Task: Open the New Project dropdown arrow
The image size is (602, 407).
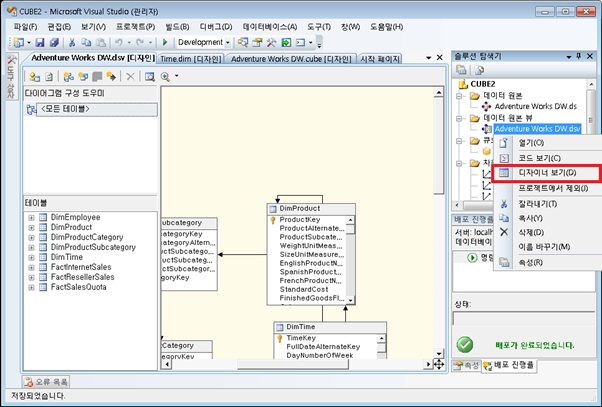Action: tap(29, 42)
